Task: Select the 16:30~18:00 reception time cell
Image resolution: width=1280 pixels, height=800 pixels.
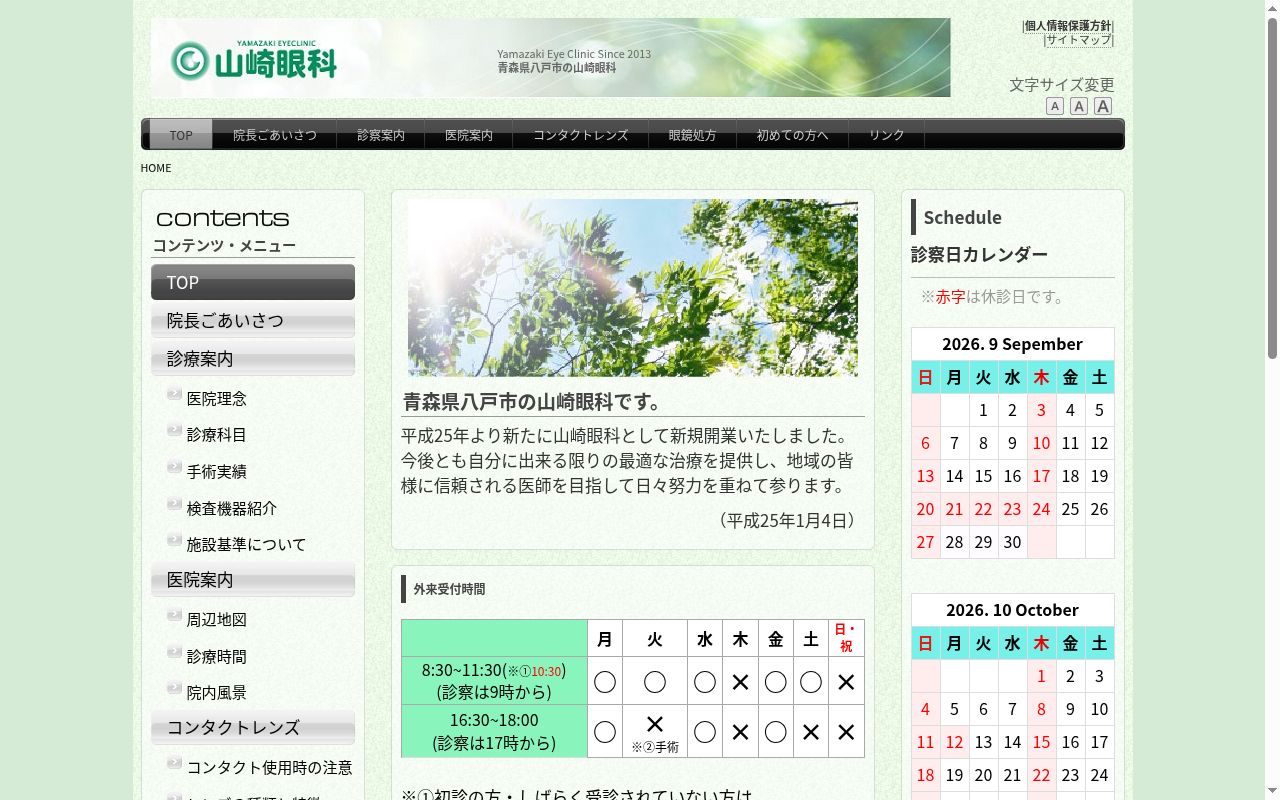Action: tap(494, 731)
